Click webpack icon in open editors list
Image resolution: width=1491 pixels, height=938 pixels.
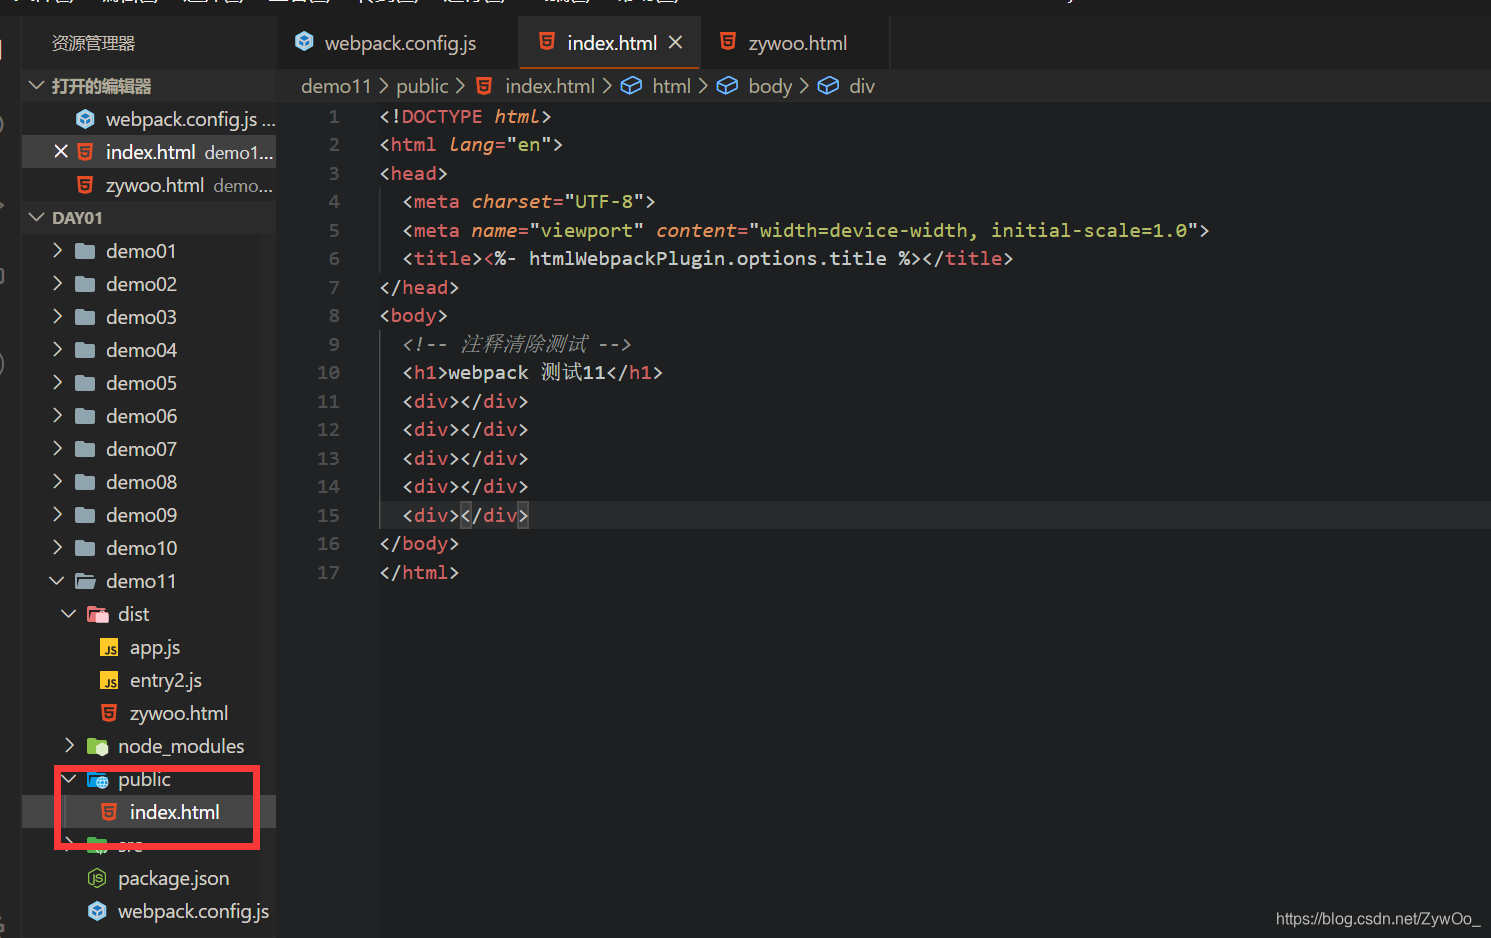[86, 119]
